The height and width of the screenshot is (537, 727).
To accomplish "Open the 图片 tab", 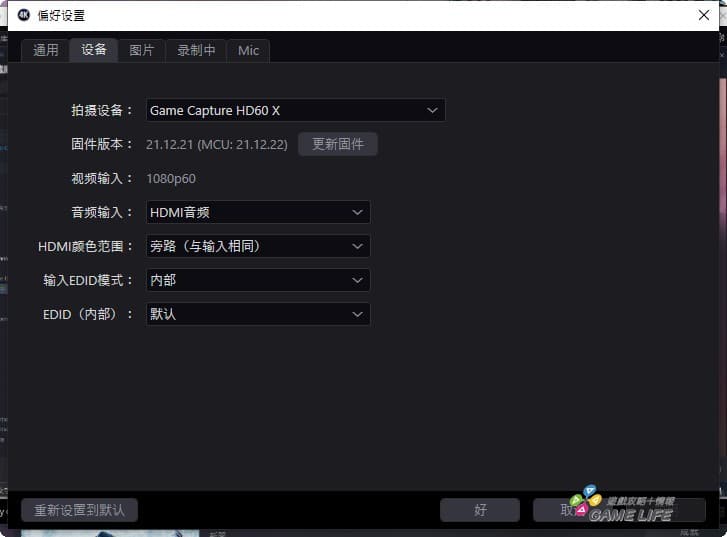I will [142, 50].
